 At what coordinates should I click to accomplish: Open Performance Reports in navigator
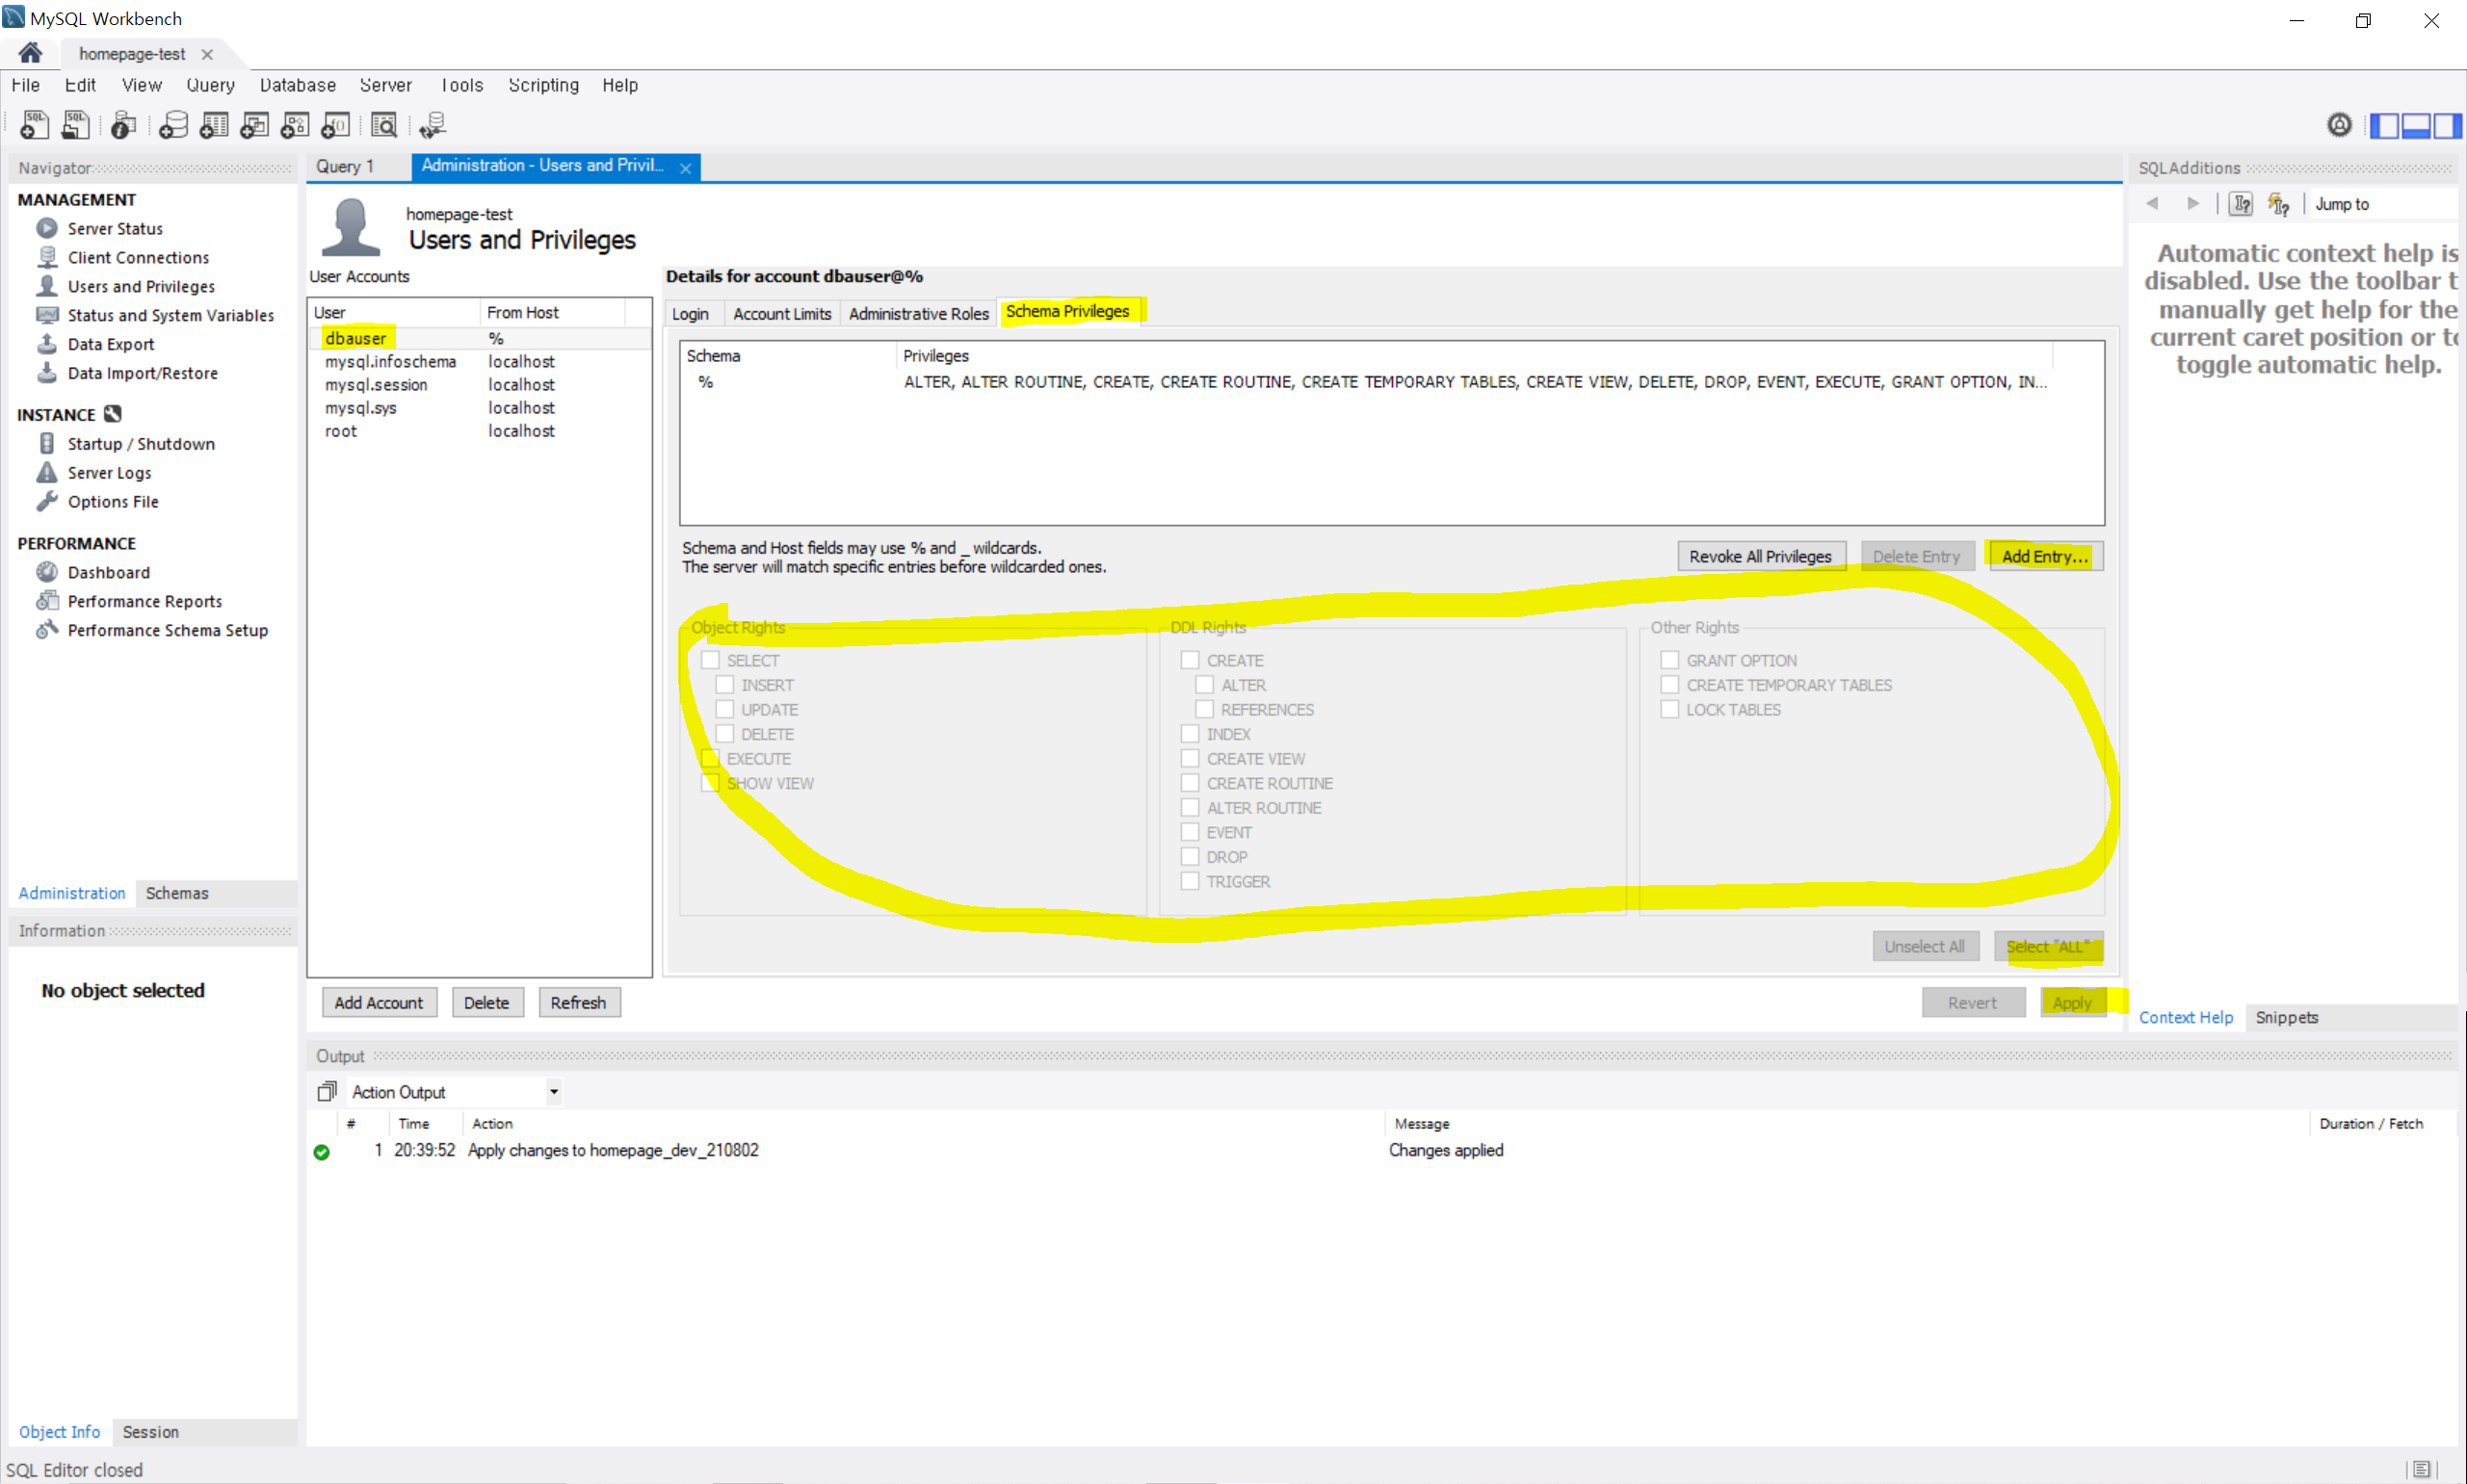point(145,601)
